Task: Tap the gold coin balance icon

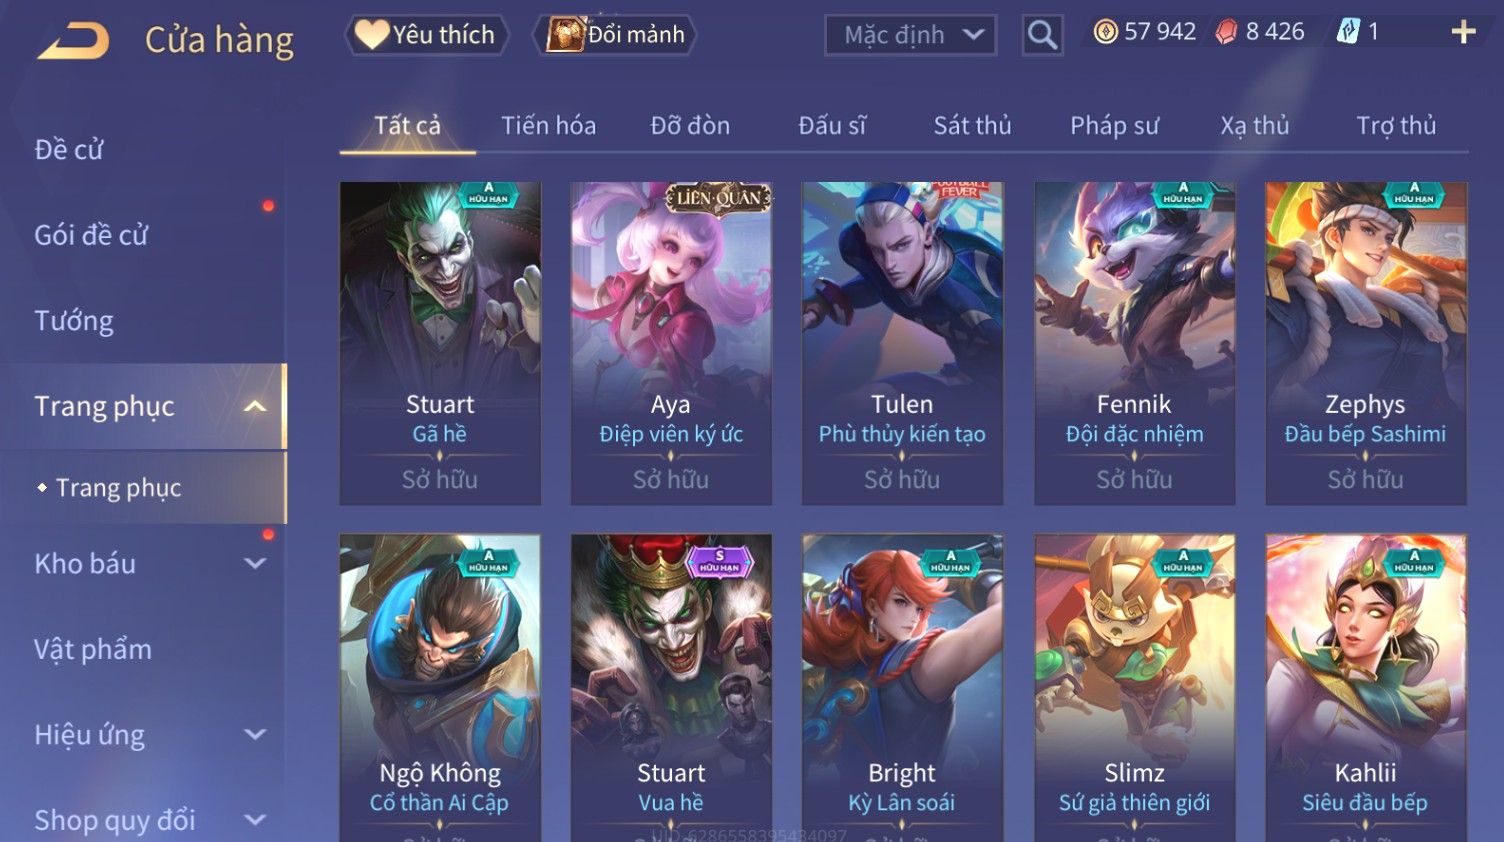Action: [x=1105, y=32]
